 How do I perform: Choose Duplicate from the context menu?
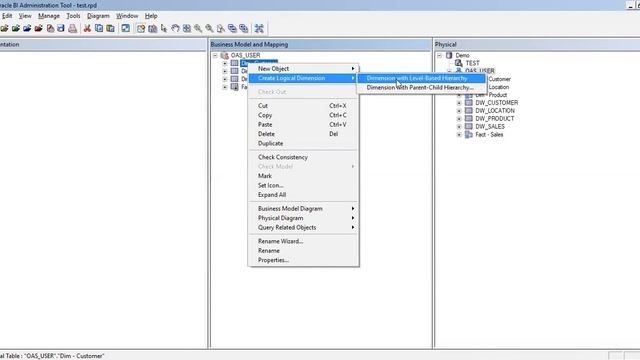[x=304, y=143]
